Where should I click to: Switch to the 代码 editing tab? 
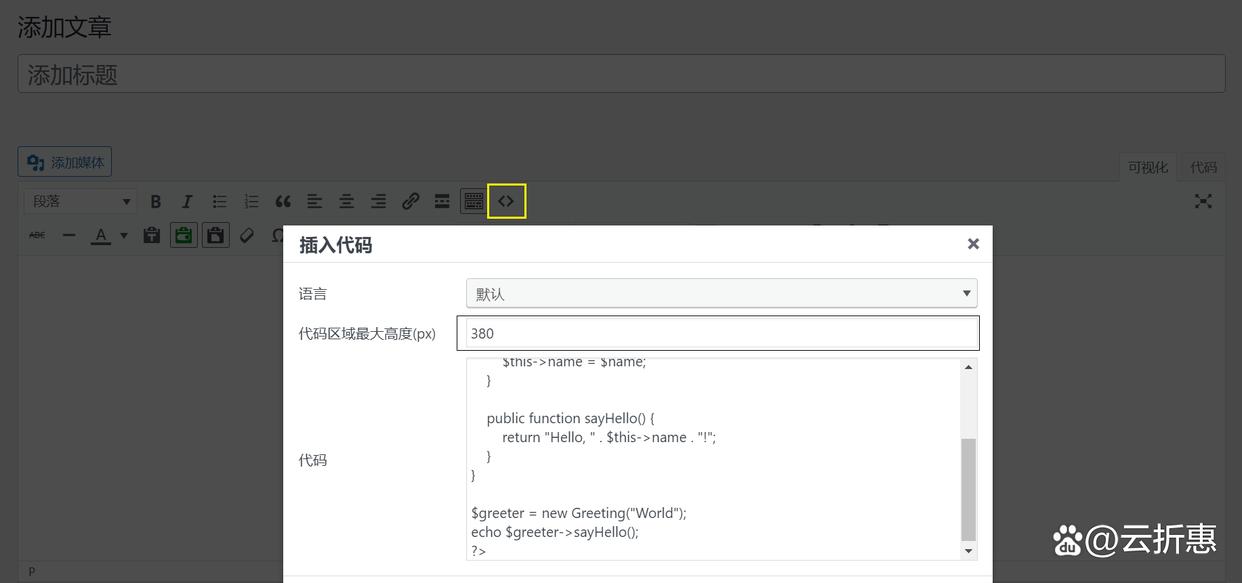click(x=1203, y=167)
